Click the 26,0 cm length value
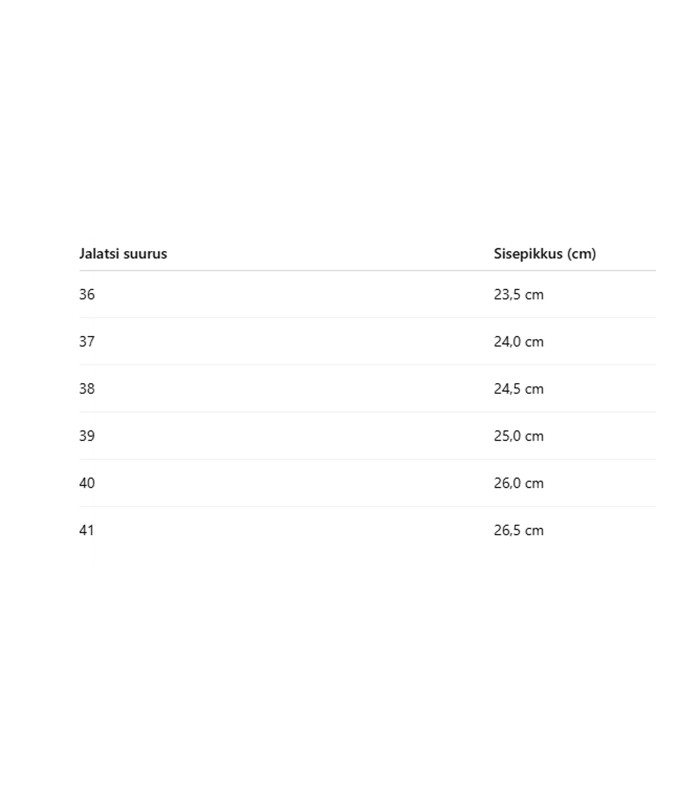Viewport: 700px width, 800px height. coord(518,483)
